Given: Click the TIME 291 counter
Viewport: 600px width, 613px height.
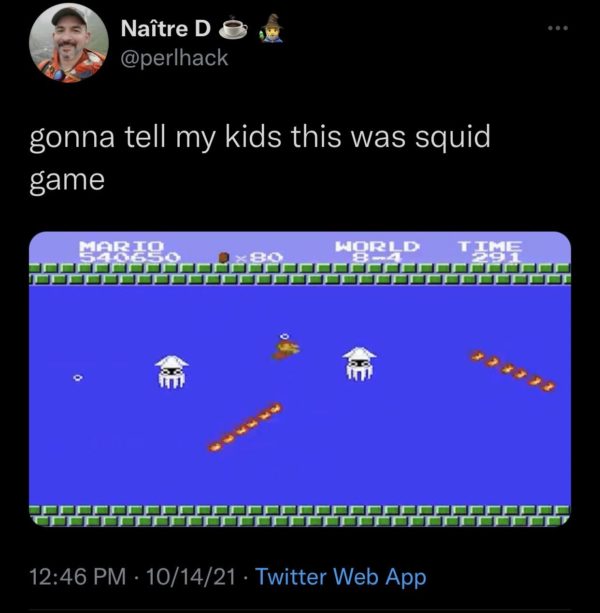Looking at the screenshot, I should (490, 251).
